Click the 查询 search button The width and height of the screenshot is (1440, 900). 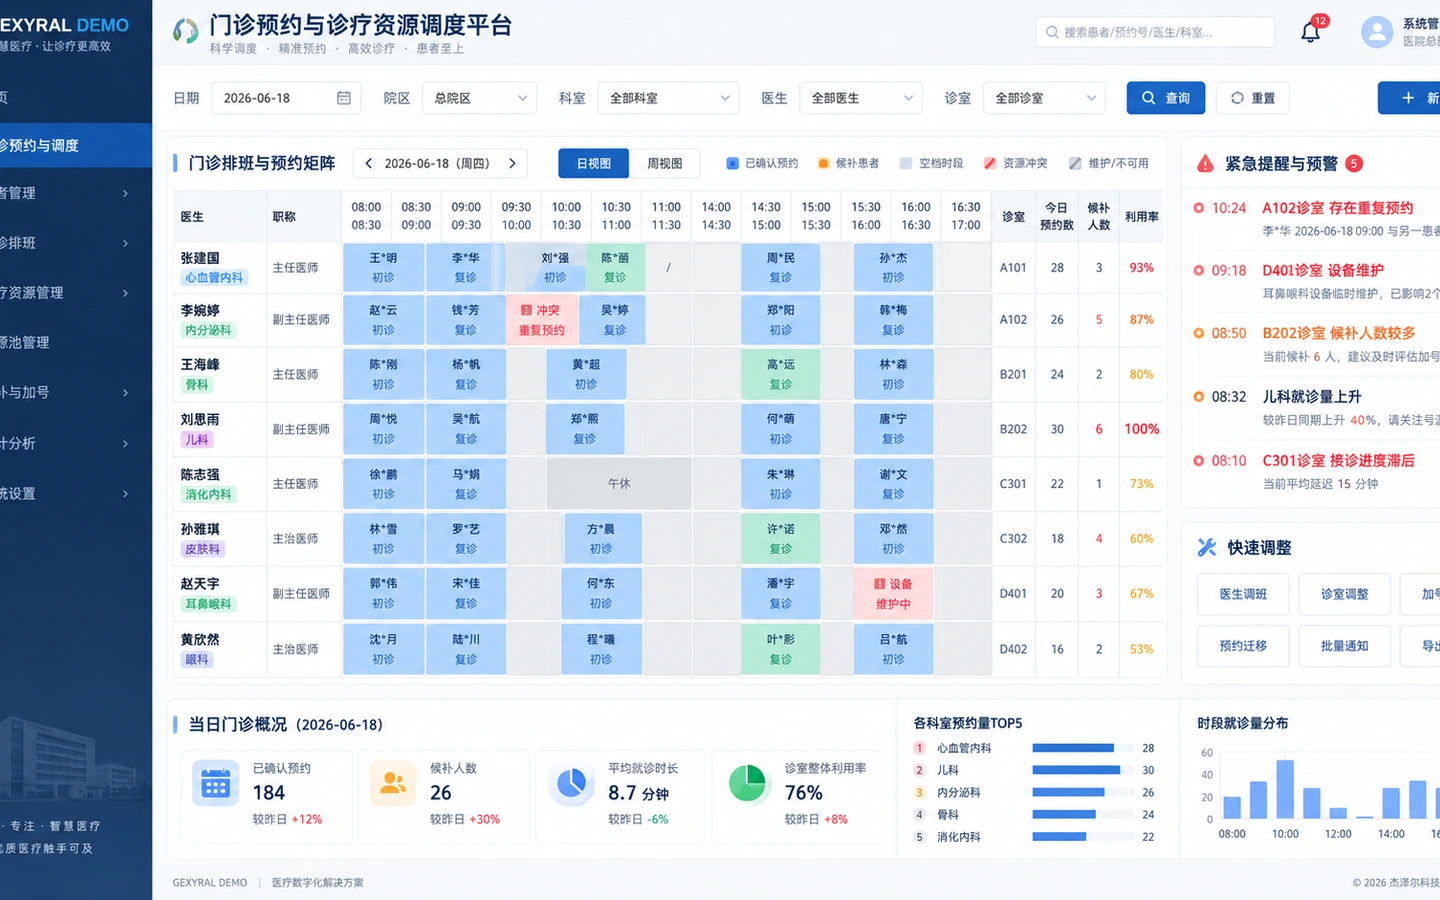tap(1166, 98)
